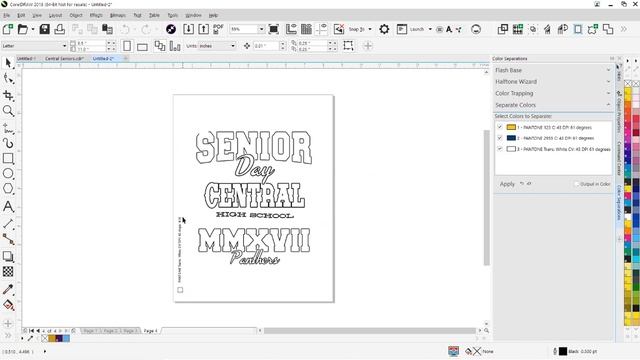Open the Snap To dropdown
The width and height of the screenshot is (640, 360).
pyautogui.click(x=370, y=29)
